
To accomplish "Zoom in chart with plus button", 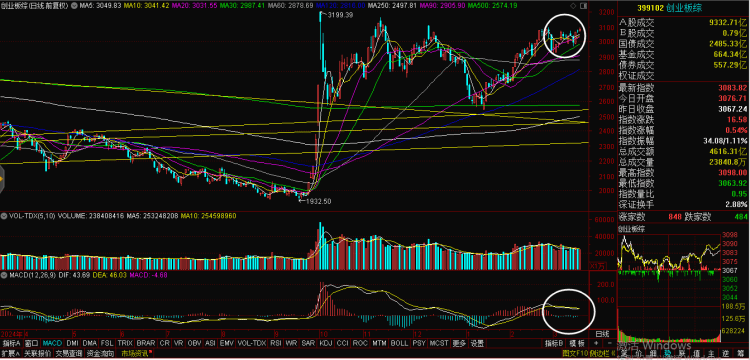I will [596, 343].
